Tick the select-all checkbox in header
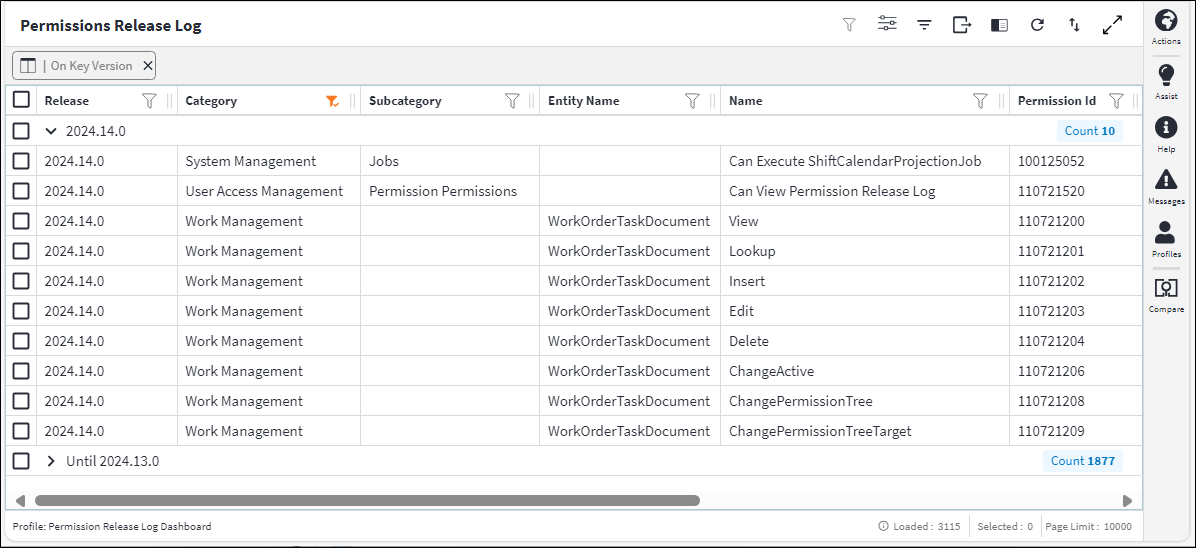The height and width of the screenshot is (548, 1196). (x=21, y=100)
